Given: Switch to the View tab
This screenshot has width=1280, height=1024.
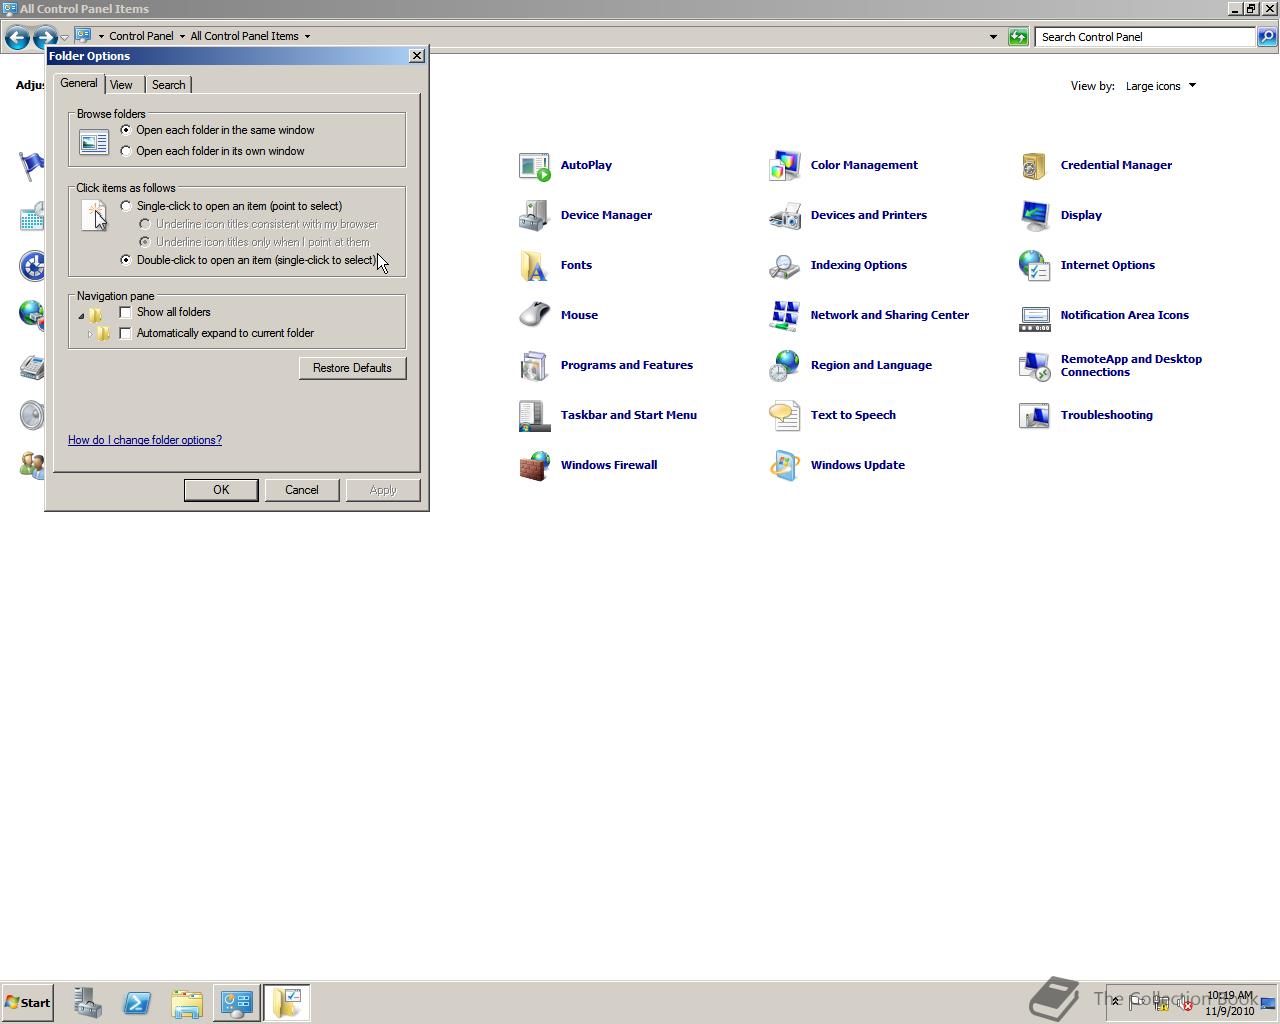Looking at the screenshot, I should point(121,85).
